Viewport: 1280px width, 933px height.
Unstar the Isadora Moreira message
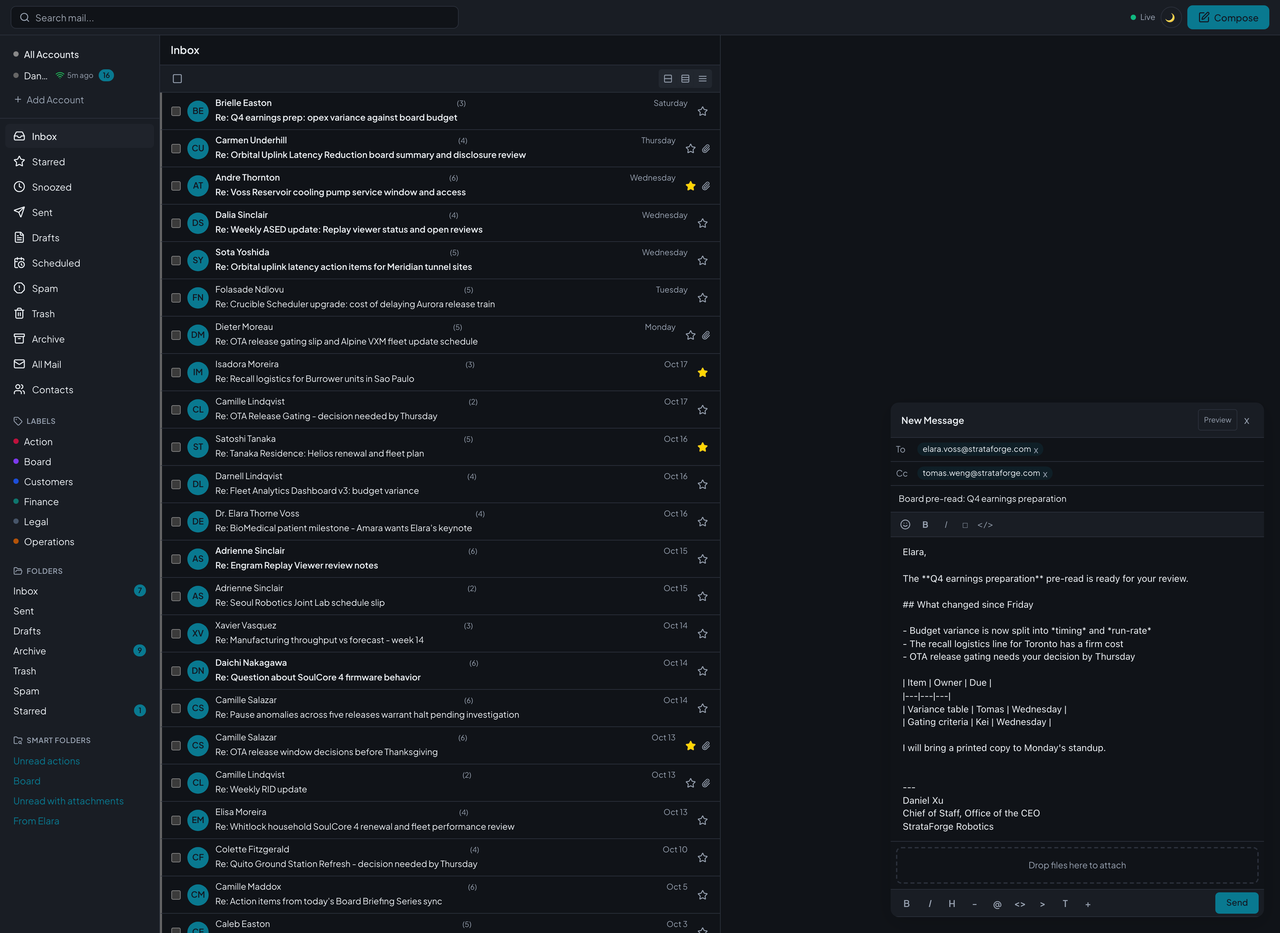coord(703,372)
